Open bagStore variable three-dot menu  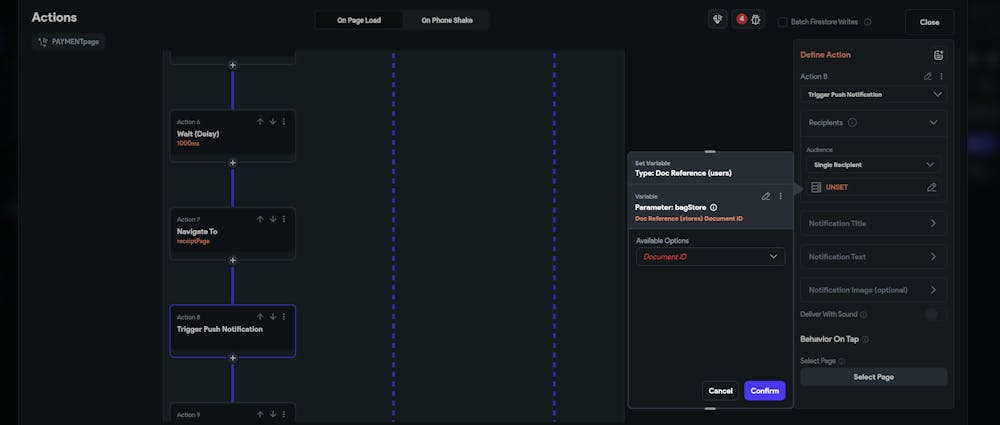780,197
